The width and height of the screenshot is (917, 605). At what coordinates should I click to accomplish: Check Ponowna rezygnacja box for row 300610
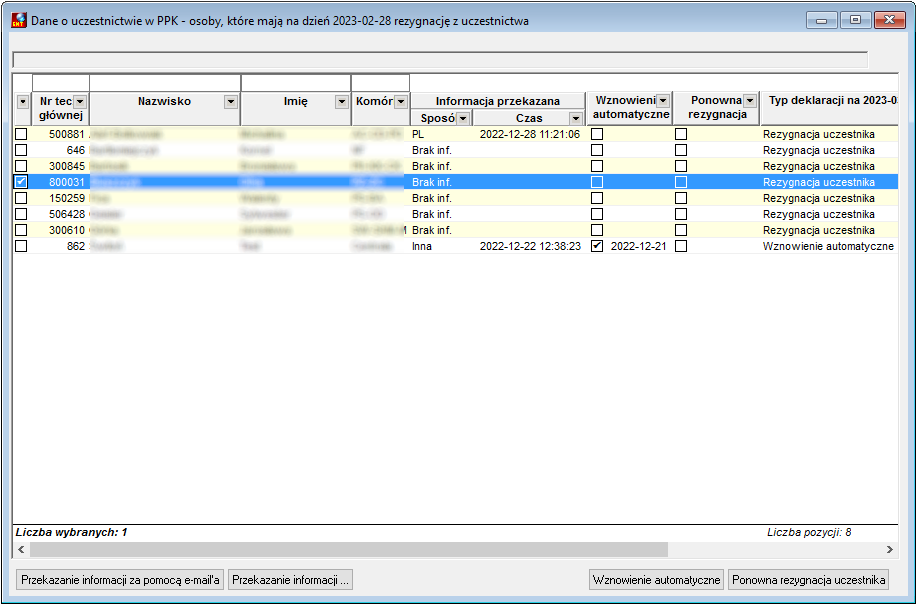(681, 230)
